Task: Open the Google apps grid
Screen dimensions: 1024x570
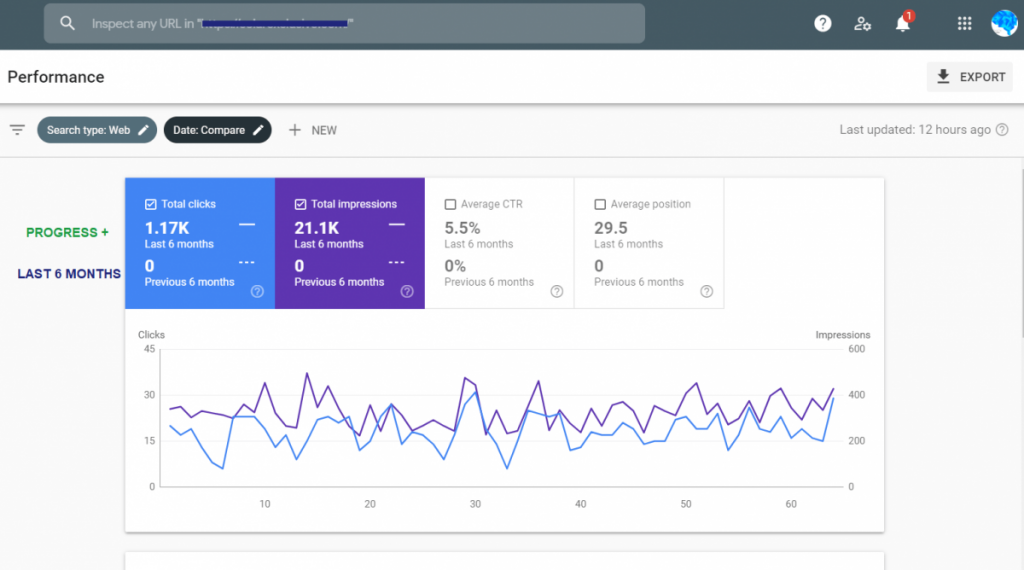Action: click(x=965, y=24)
